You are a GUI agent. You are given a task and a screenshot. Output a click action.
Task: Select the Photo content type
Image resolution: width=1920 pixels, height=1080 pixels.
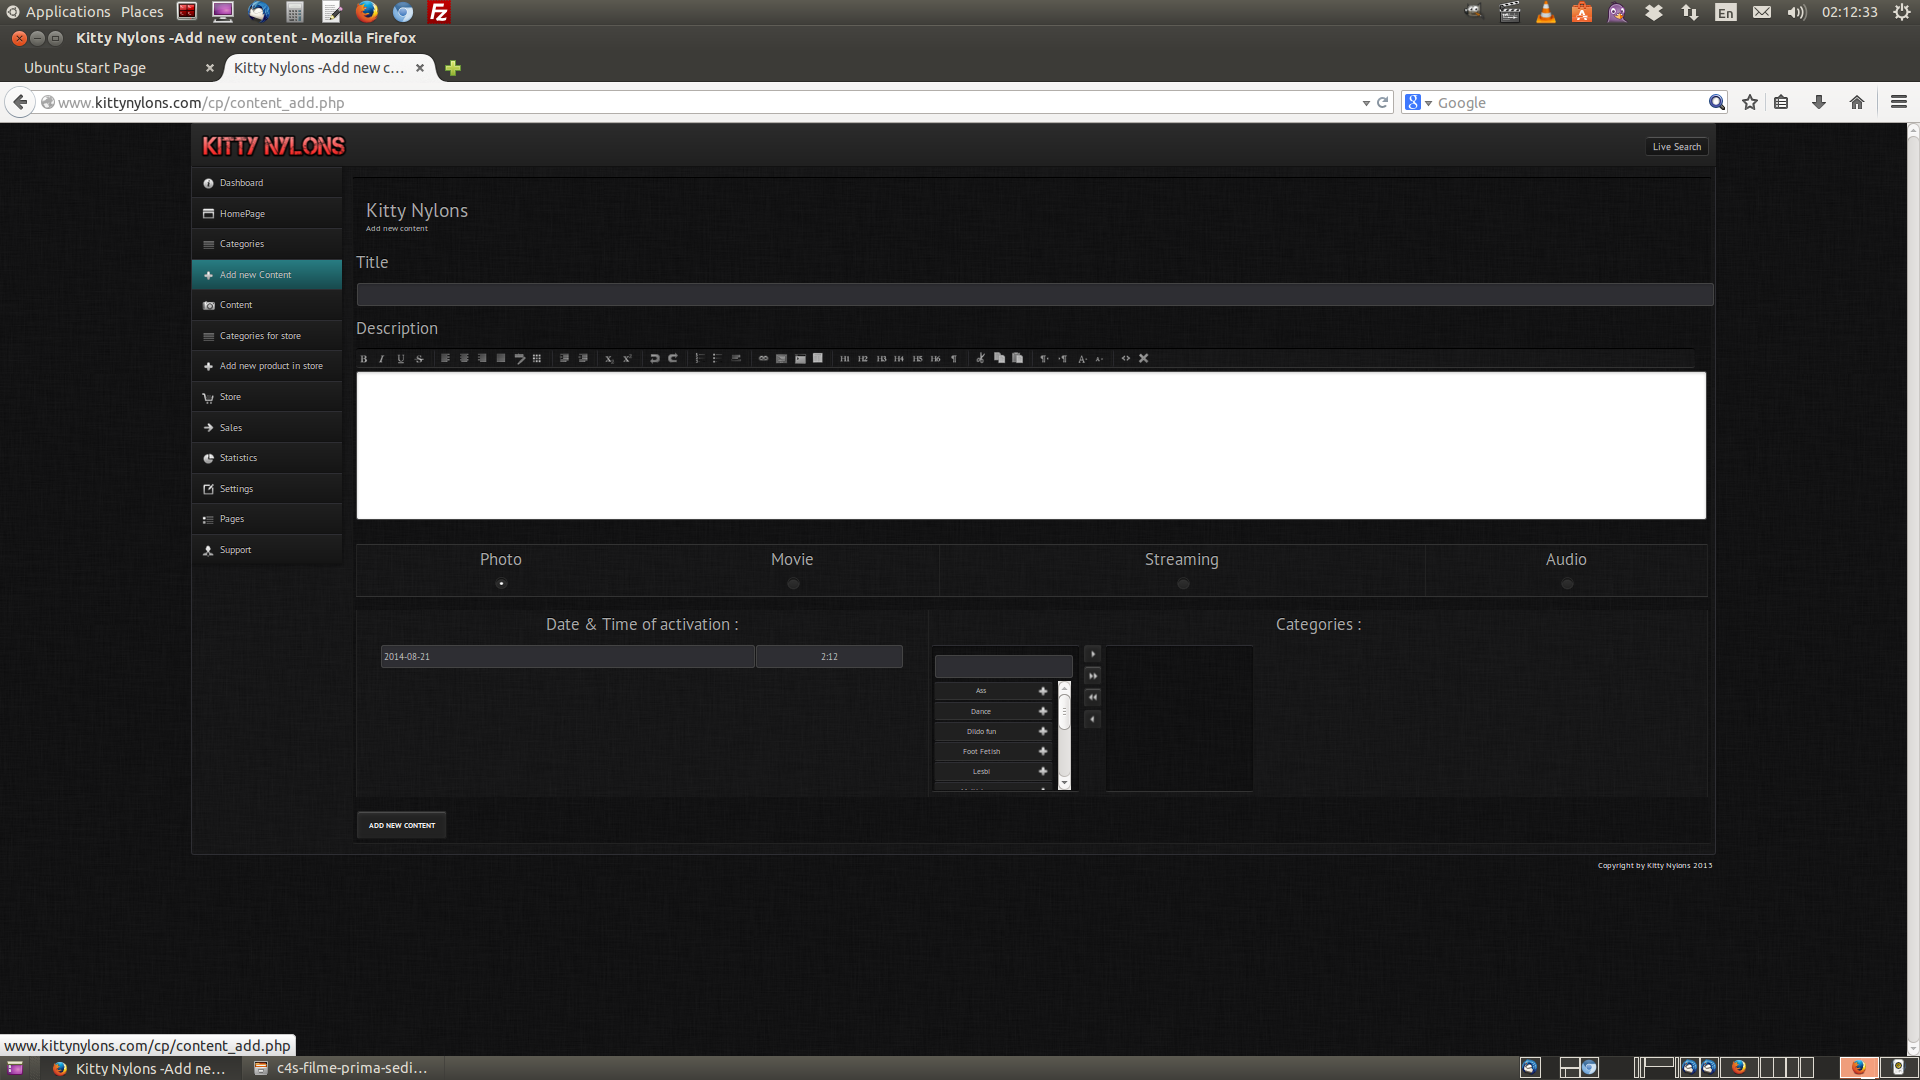coord(502,584)
